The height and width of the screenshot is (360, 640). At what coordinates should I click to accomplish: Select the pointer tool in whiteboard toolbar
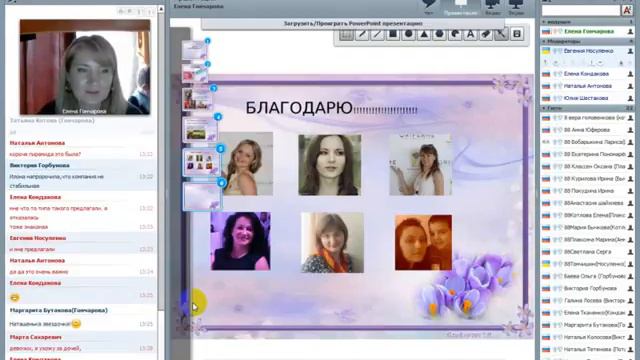point(501,34)
